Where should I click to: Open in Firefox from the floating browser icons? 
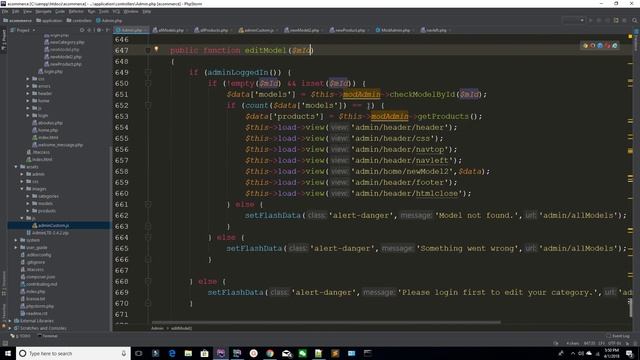tap(593, 46)
